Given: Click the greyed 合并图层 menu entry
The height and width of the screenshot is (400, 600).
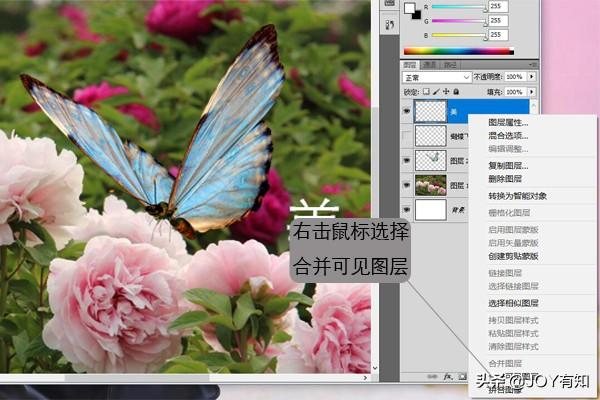Looking at the screenshot, I should point(505,363).
